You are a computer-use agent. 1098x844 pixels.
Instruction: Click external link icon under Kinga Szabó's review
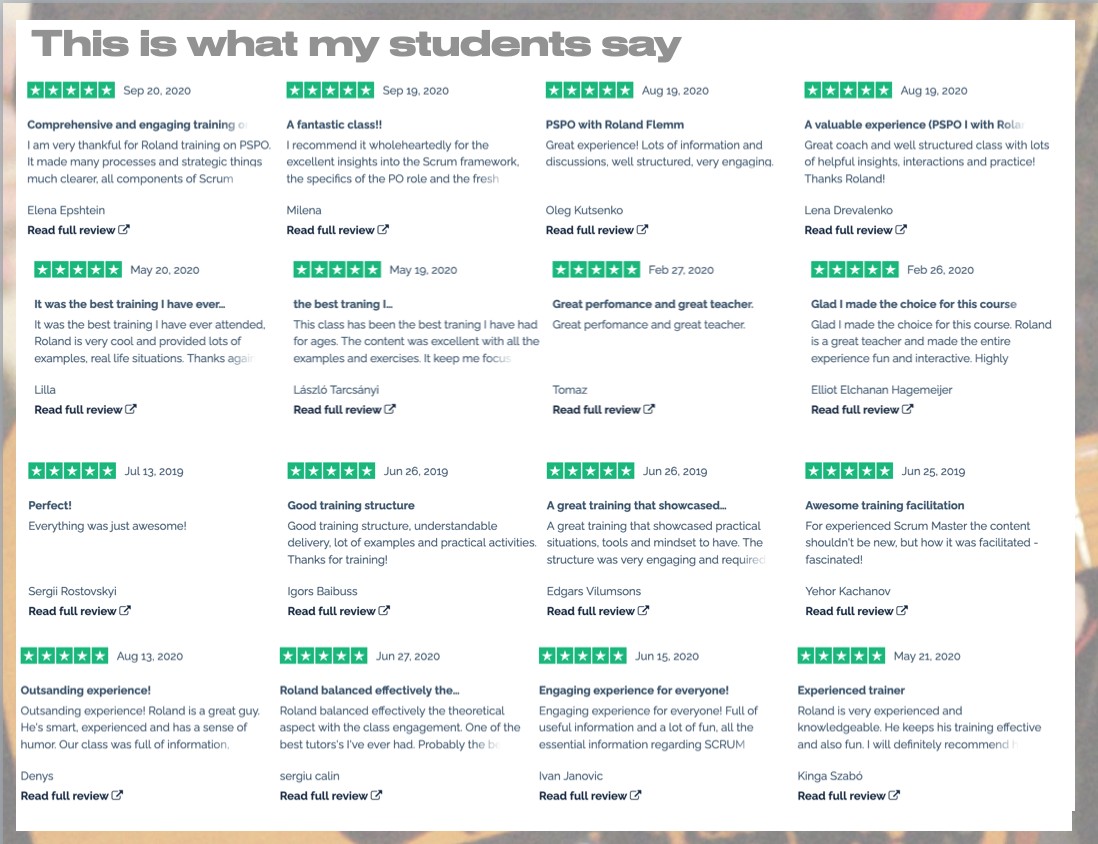pos(894,796)
